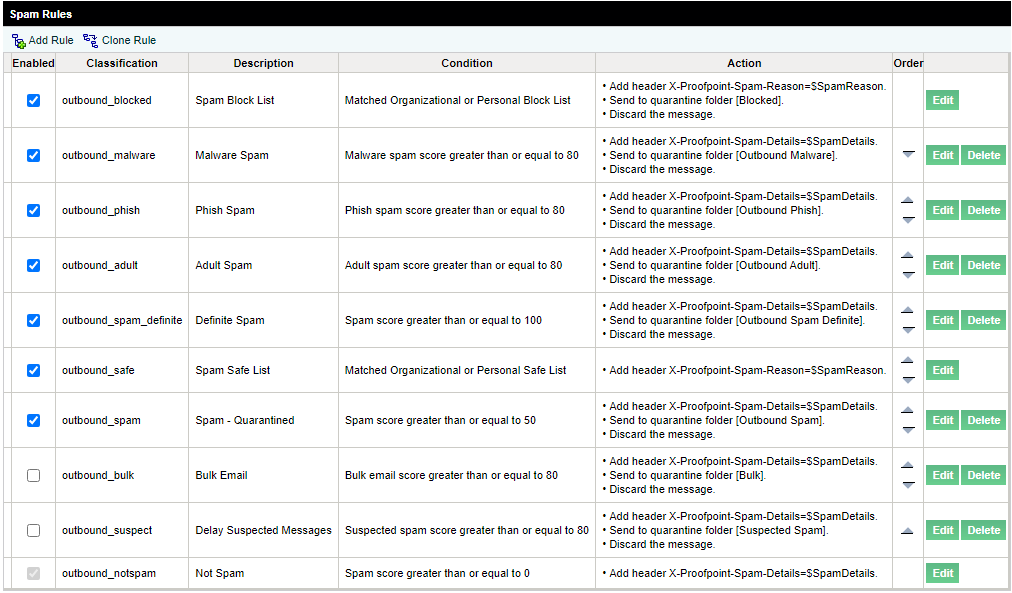
Task: Edit the outbound_blocked rule
Action: (x=942, y=100)
